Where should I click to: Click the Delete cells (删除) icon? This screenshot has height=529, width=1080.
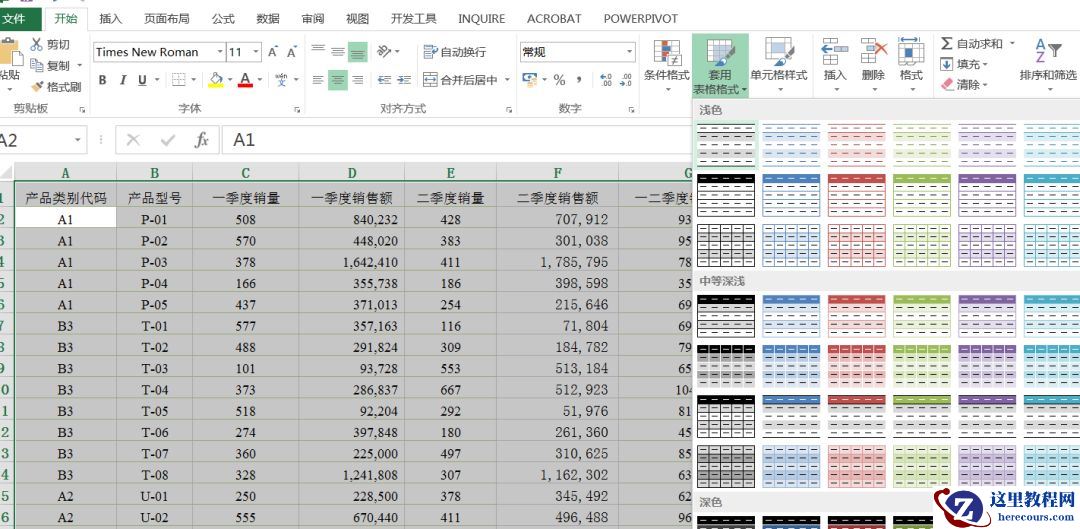coord(873,60)
